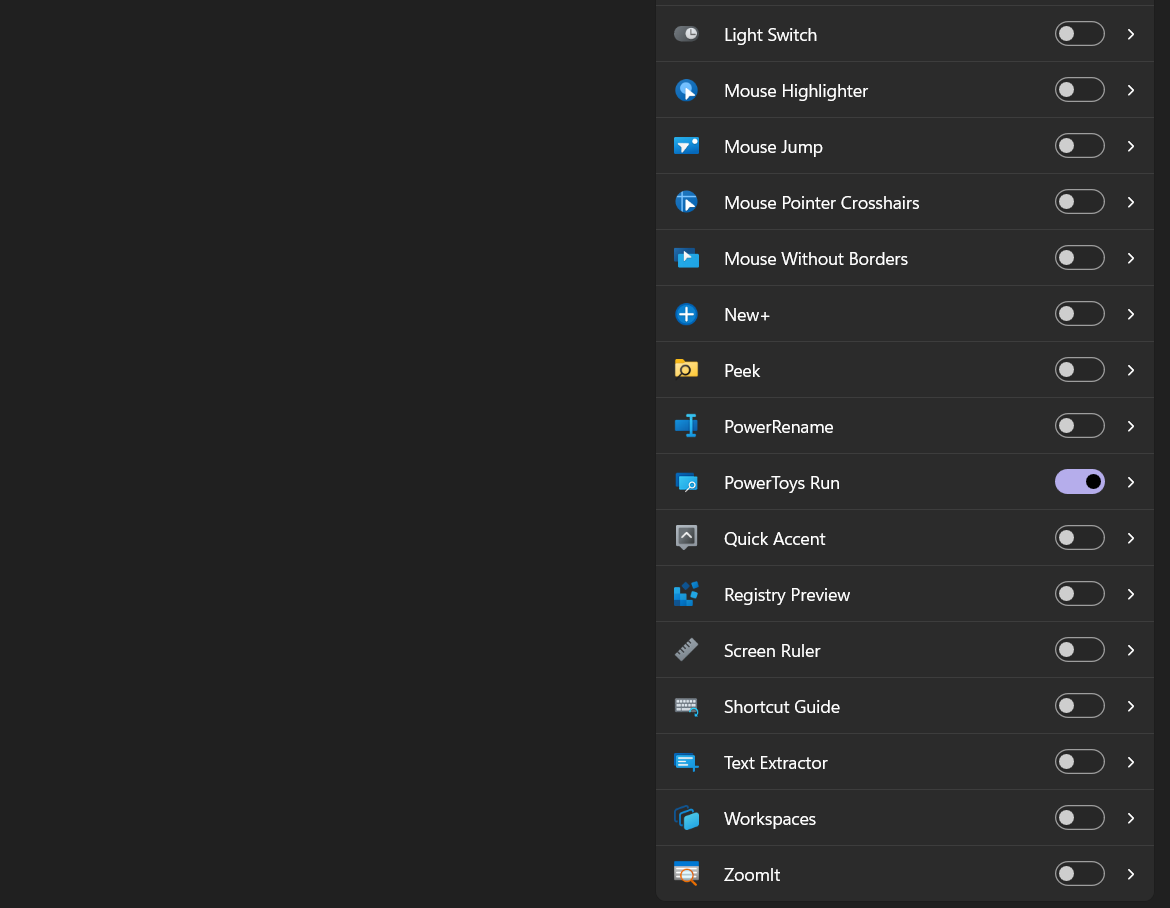This screenshot has height=908, width=1170.
Task: Open Quick Accent chevron
Action: pos(1130,538)
